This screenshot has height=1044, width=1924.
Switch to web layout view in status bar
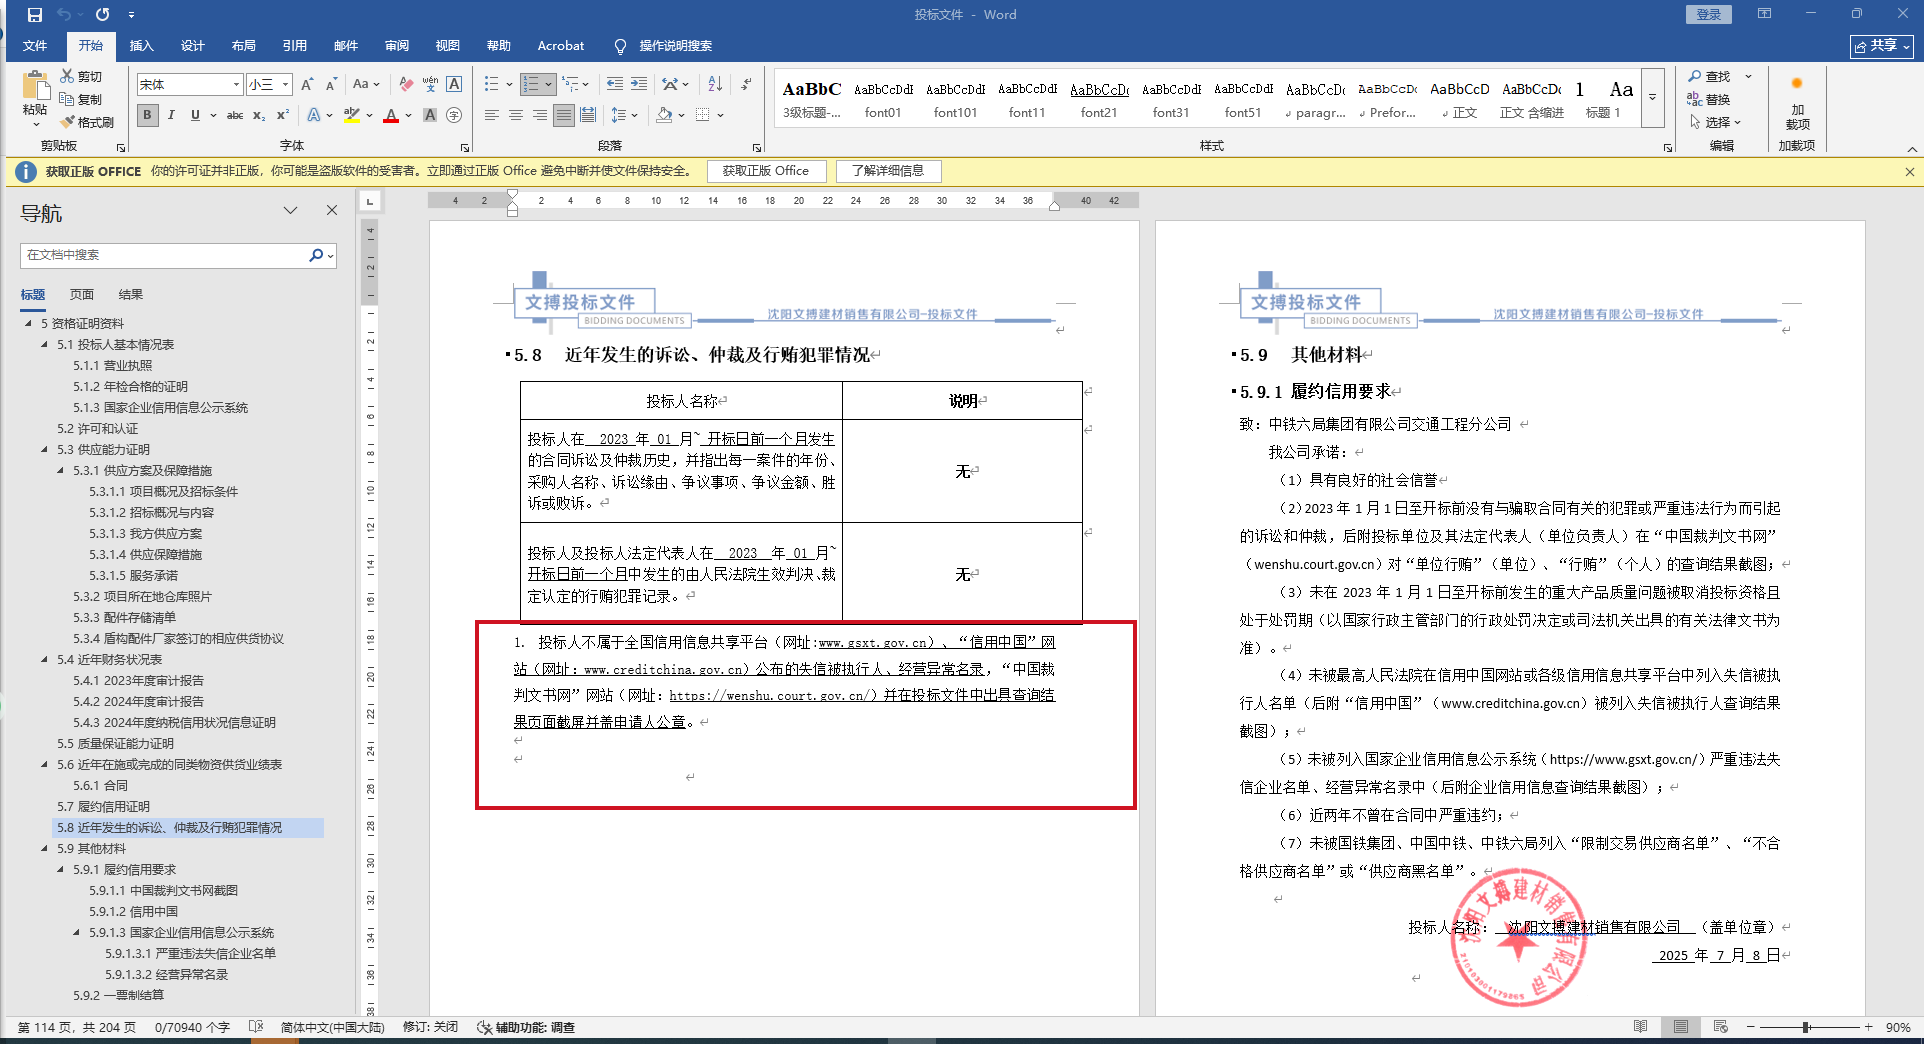[1720, 1027]
